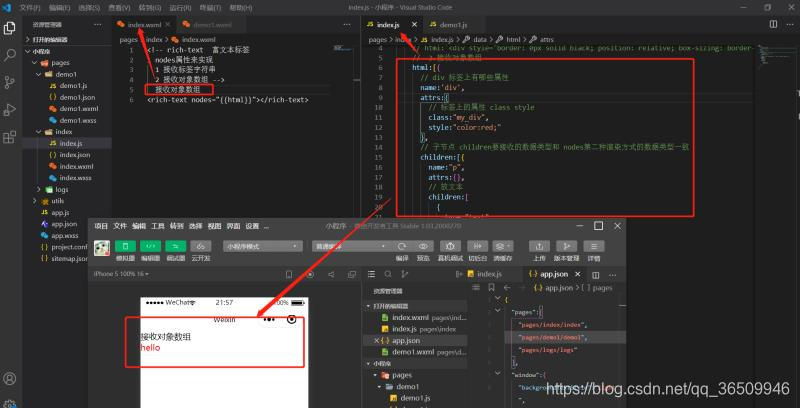Click the WeChat simulator capsule close circle
The image size is (800, 408).
click(292, 320)
